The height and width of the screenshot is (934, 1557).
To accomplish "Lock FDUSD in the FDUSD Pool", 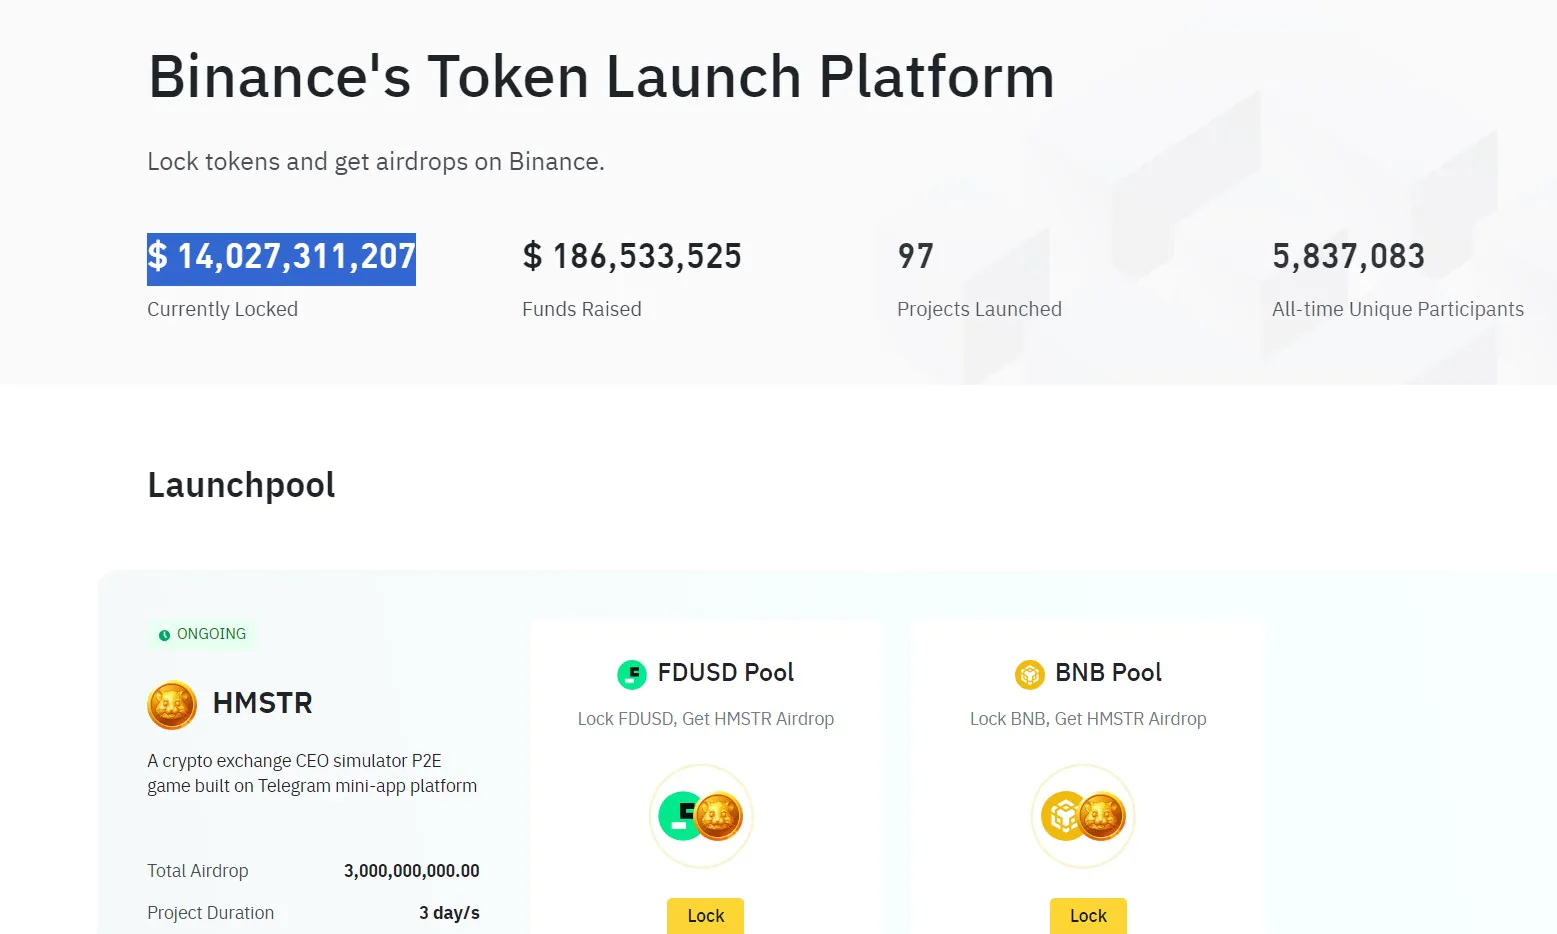I will [705, 915].
